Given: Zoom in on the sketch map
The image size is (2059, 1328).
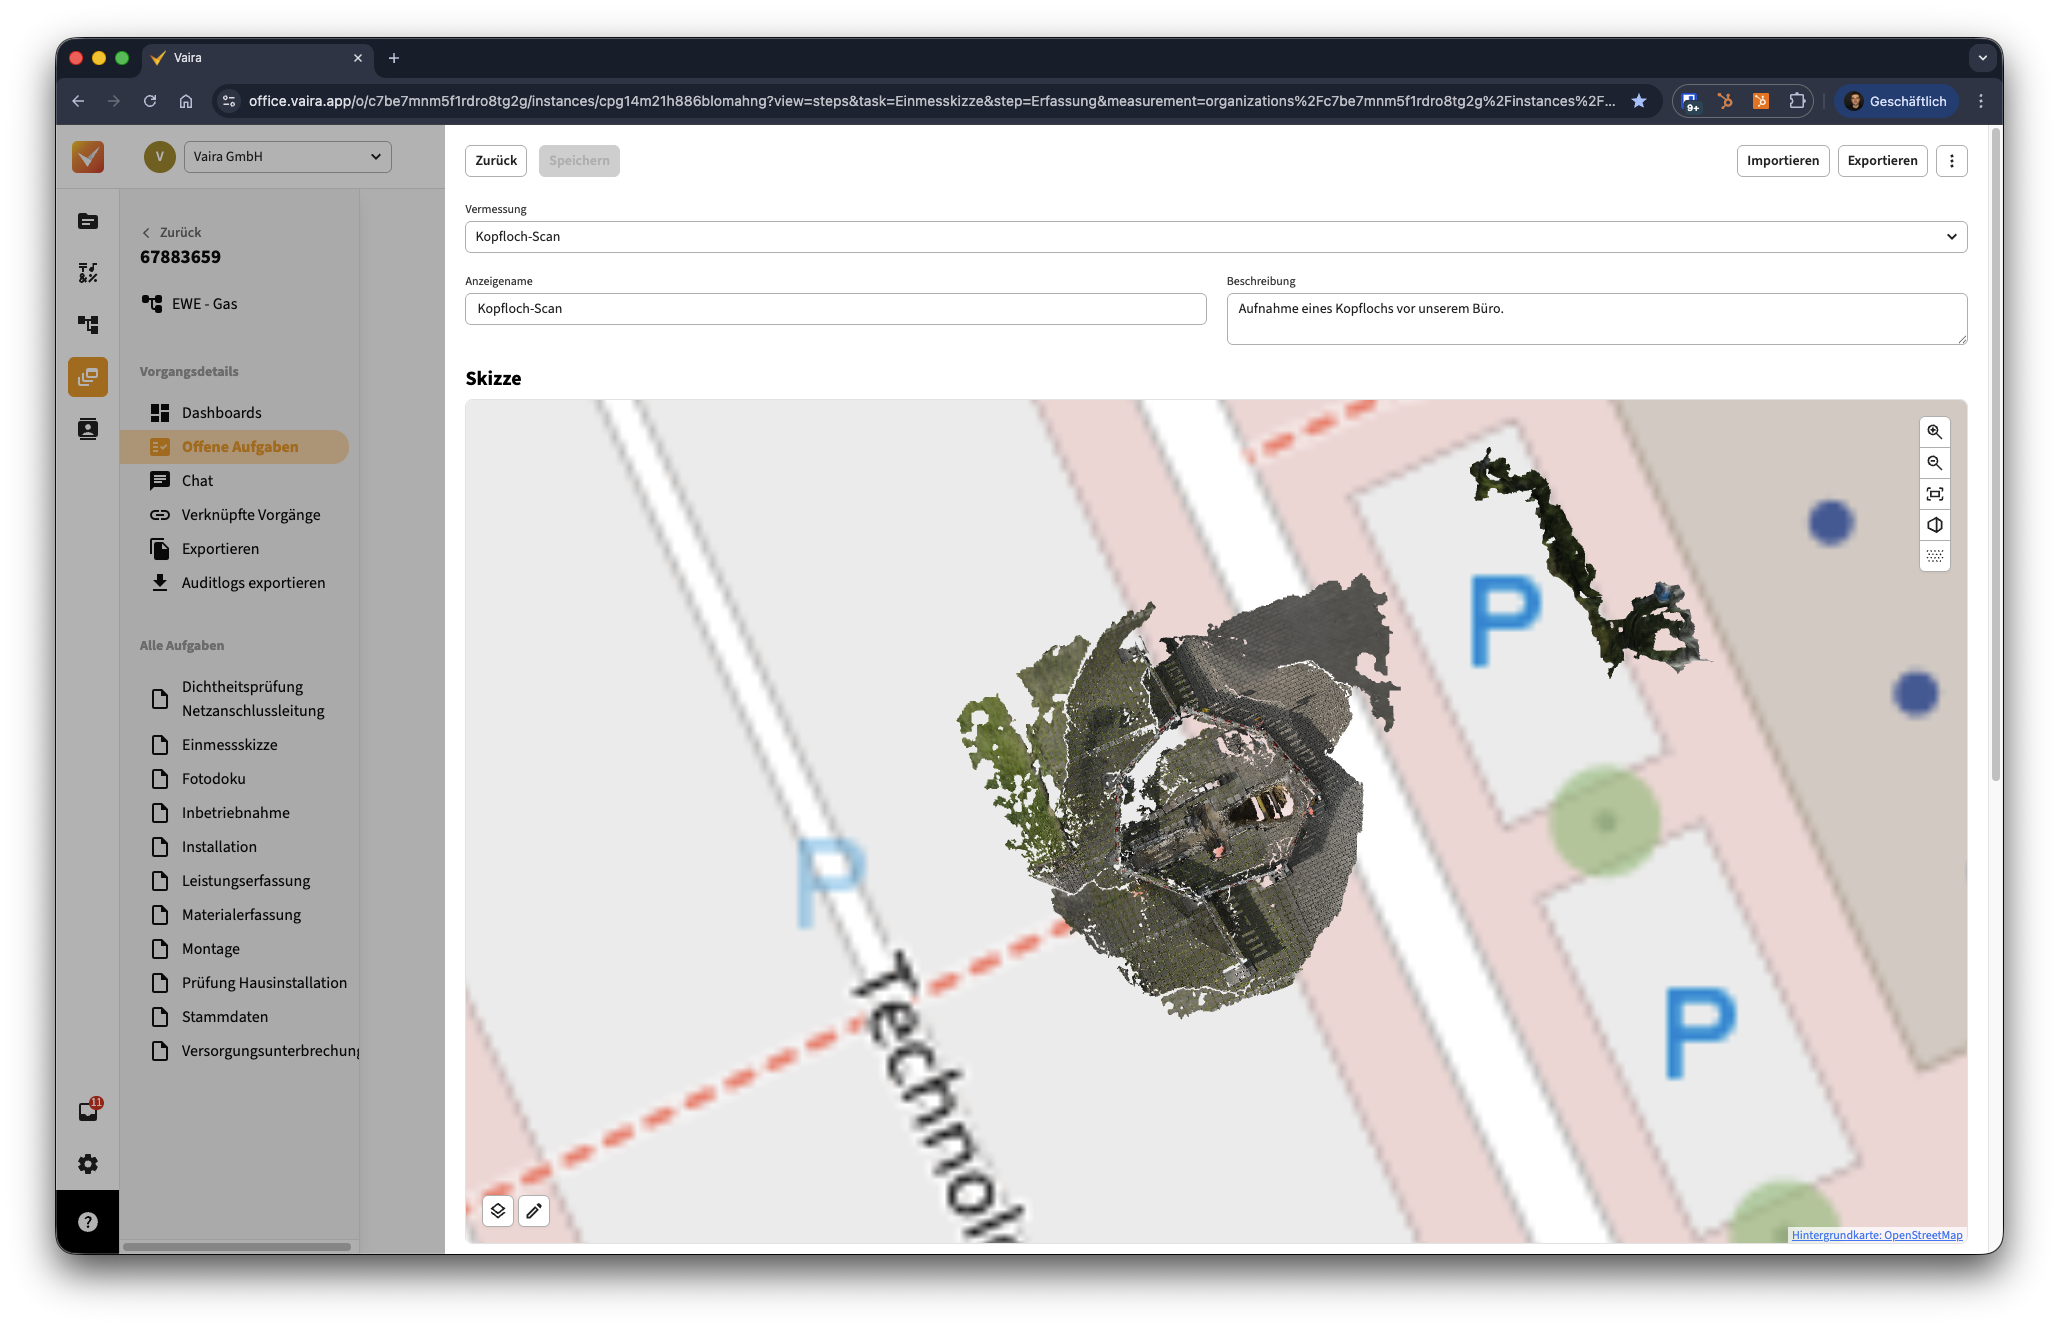Looking at the screenshot, I should click(1934, 432).
